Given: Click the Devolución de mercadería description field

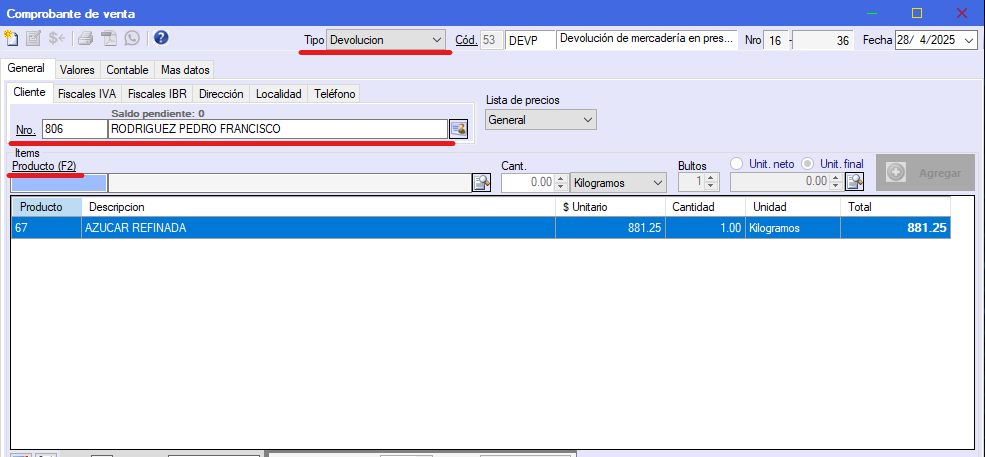Looking at the screenshot, I should point(647,40).
